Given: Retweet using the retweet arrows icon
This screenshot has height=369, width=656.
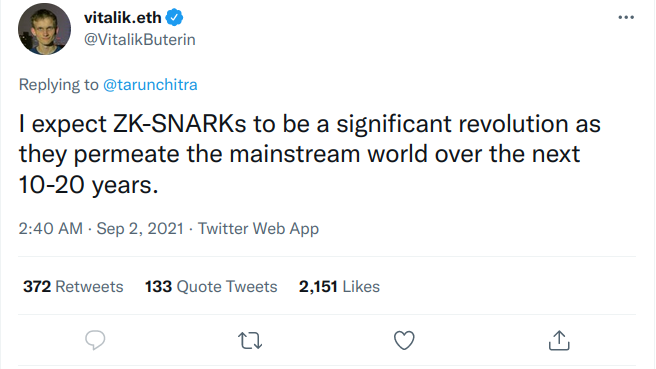Looking at the screenshot, I should point(250,341).
